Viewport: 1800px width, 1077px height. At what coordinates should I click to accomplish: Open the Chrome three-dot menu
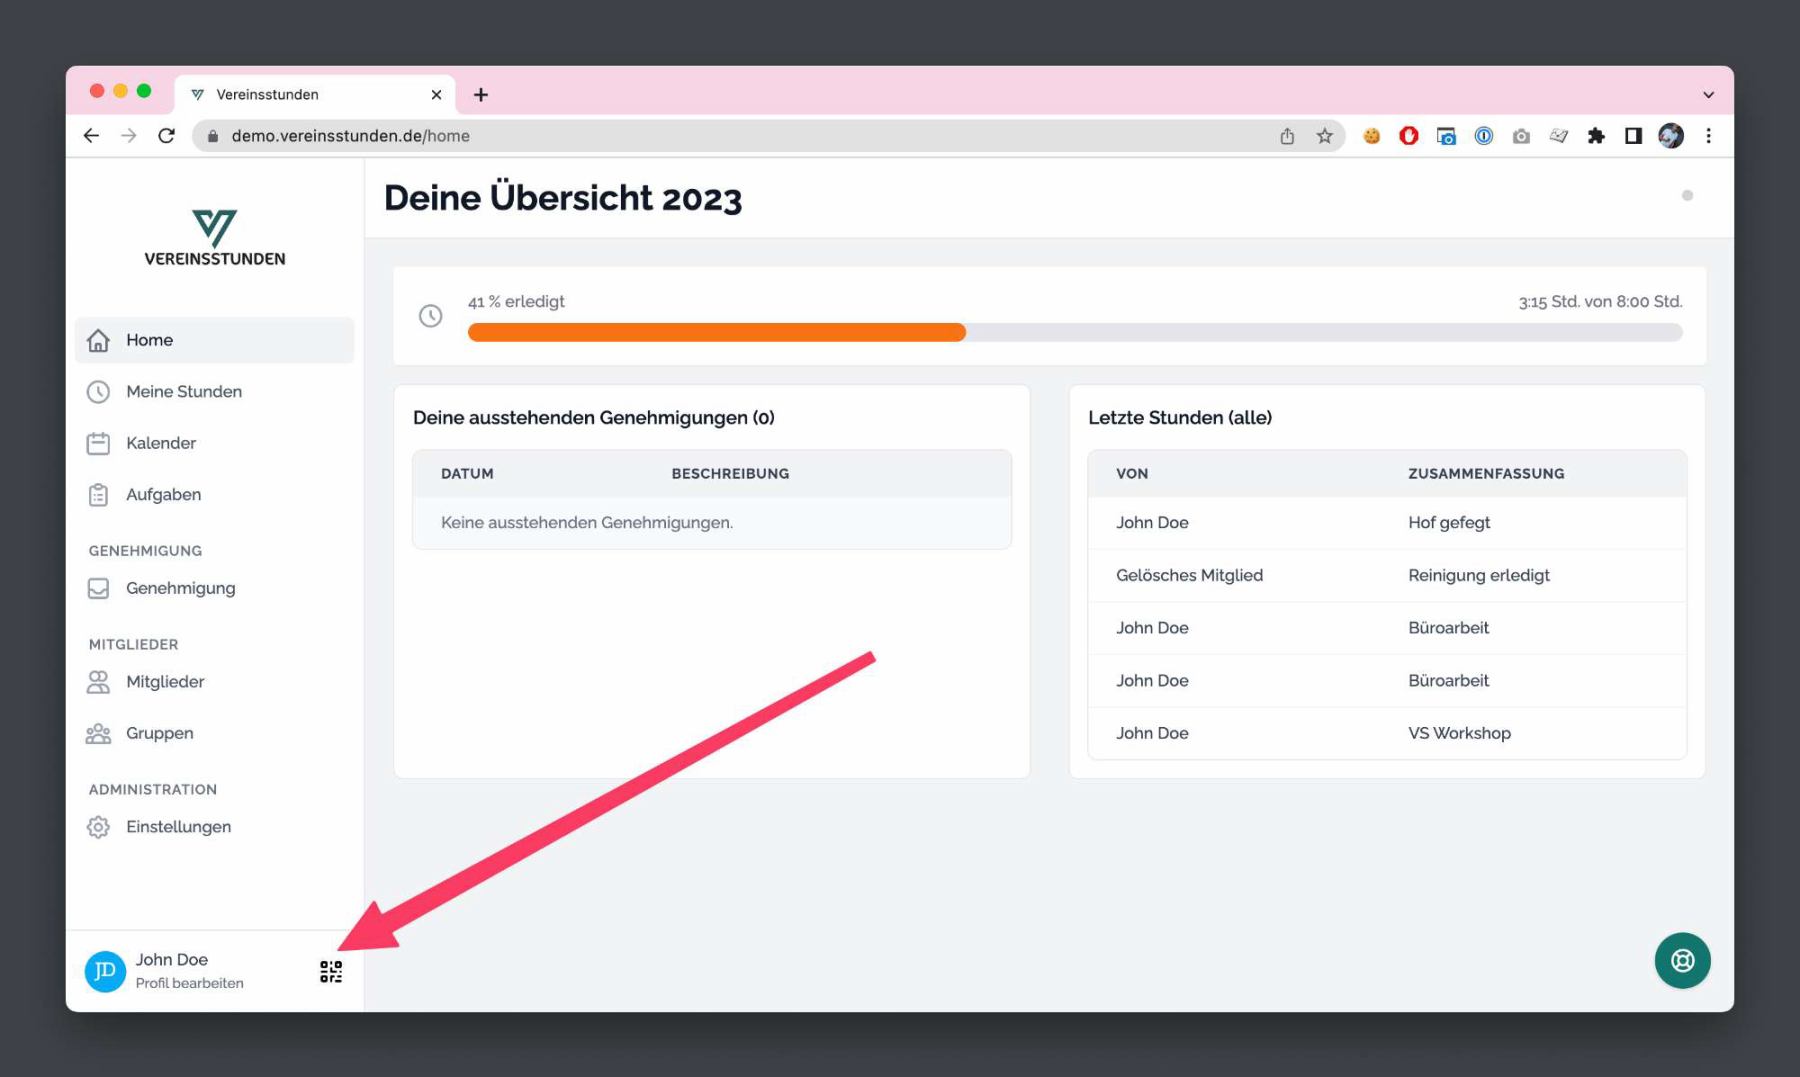pos(1708,136)
